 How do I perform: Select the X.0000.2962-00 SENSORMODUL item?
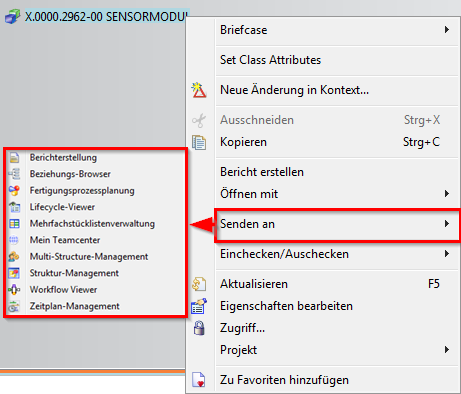pos(107,17)
